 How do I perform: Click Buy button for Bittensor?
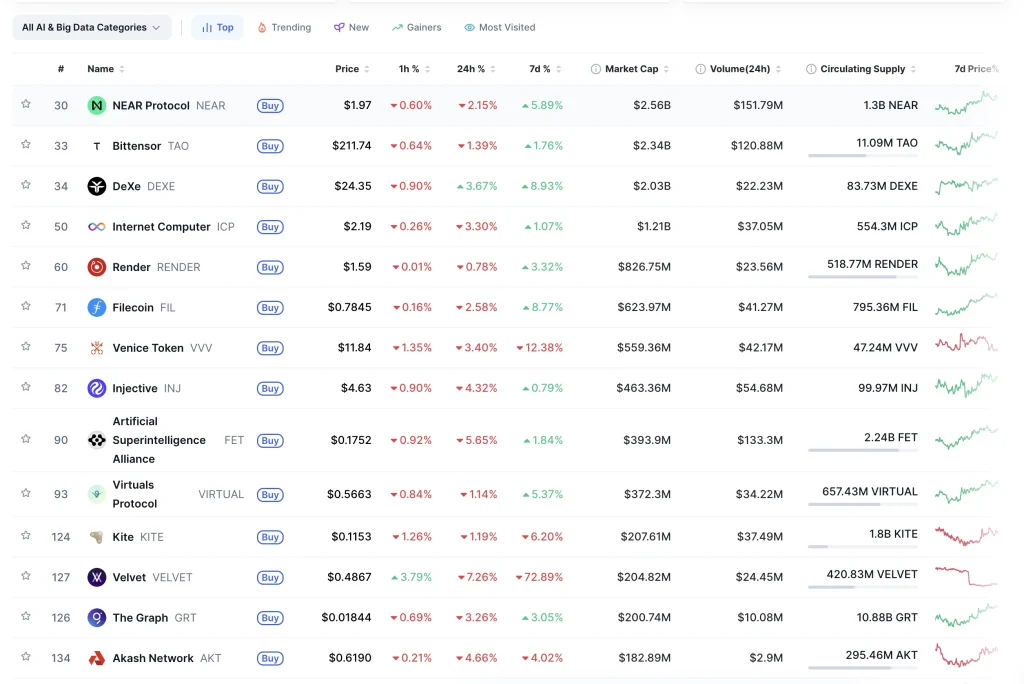(270, 146)
